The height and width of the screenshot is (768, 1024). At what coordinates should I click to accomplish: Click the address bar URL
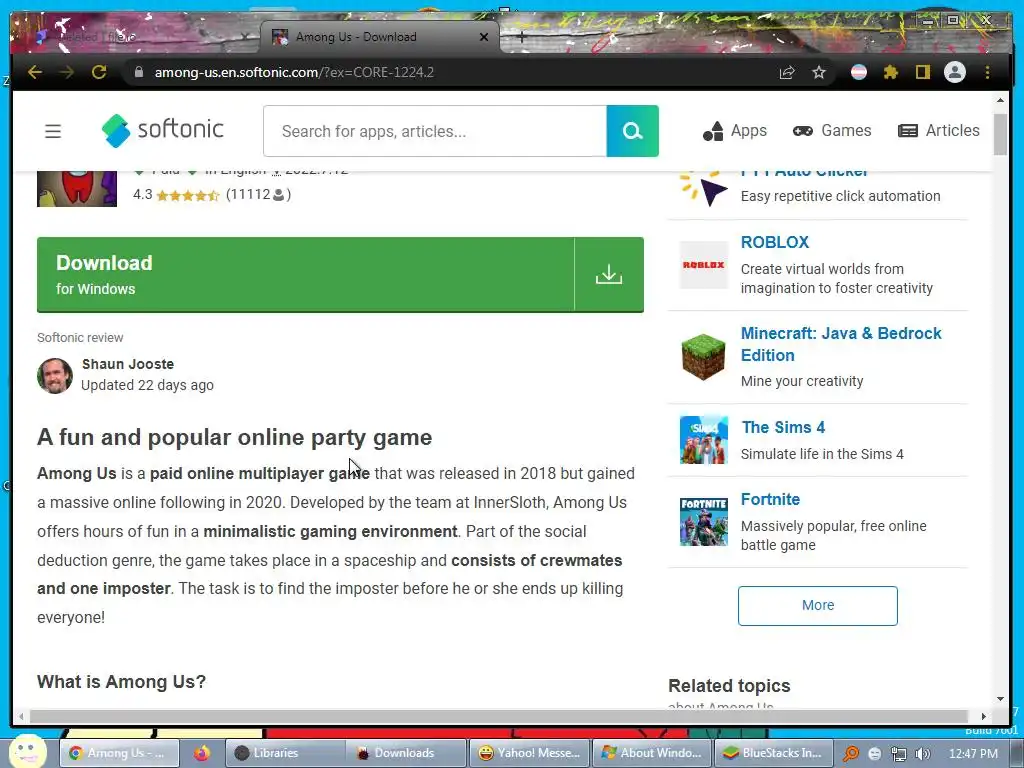[x=294, y=72]
